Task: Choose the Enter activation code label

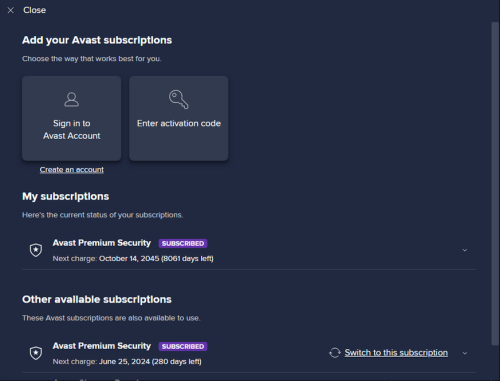Action: [179, 123]
